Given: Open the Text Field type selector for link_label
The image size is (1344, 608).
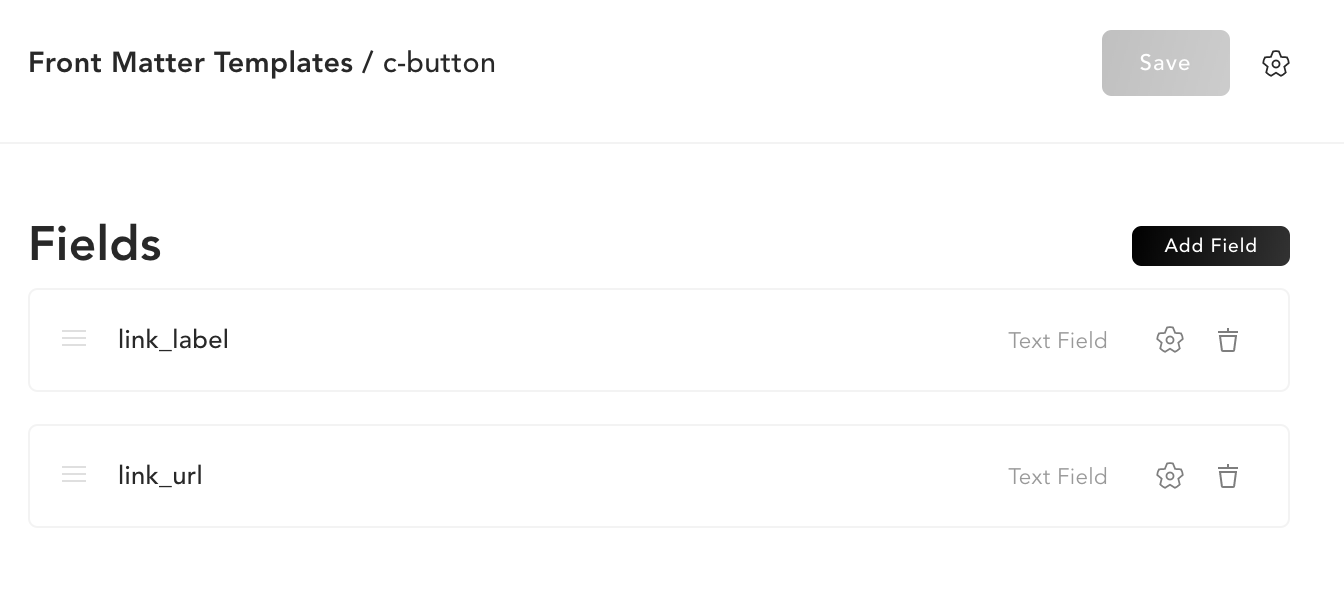Looking at the screenshot, I should (1057, 340).
